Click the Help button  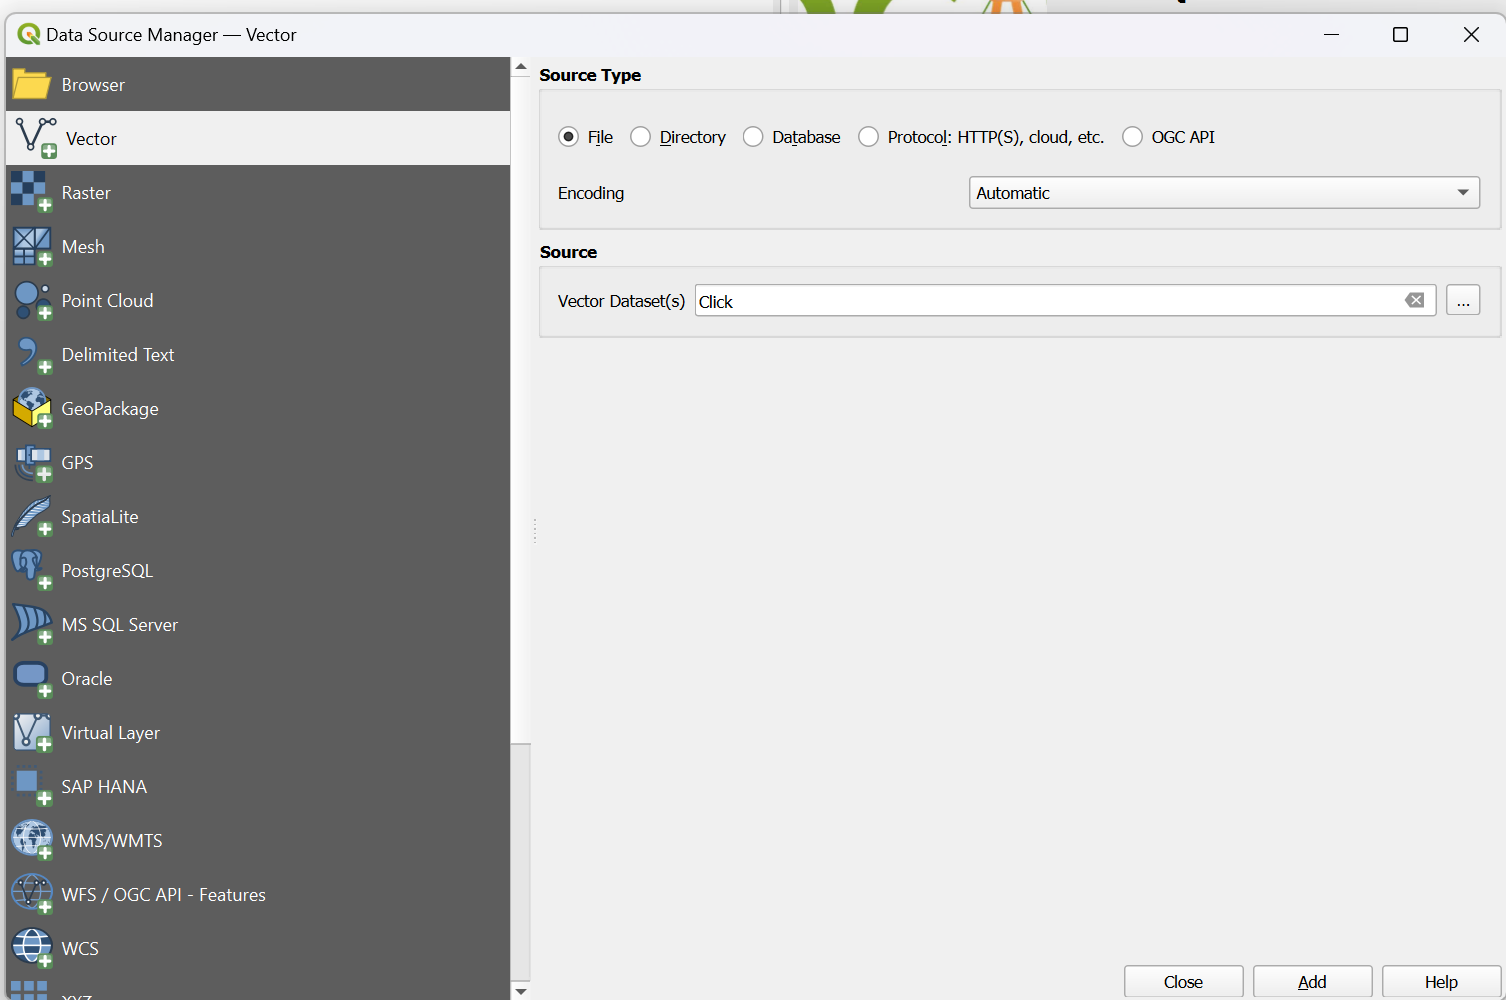point(1441,982)
